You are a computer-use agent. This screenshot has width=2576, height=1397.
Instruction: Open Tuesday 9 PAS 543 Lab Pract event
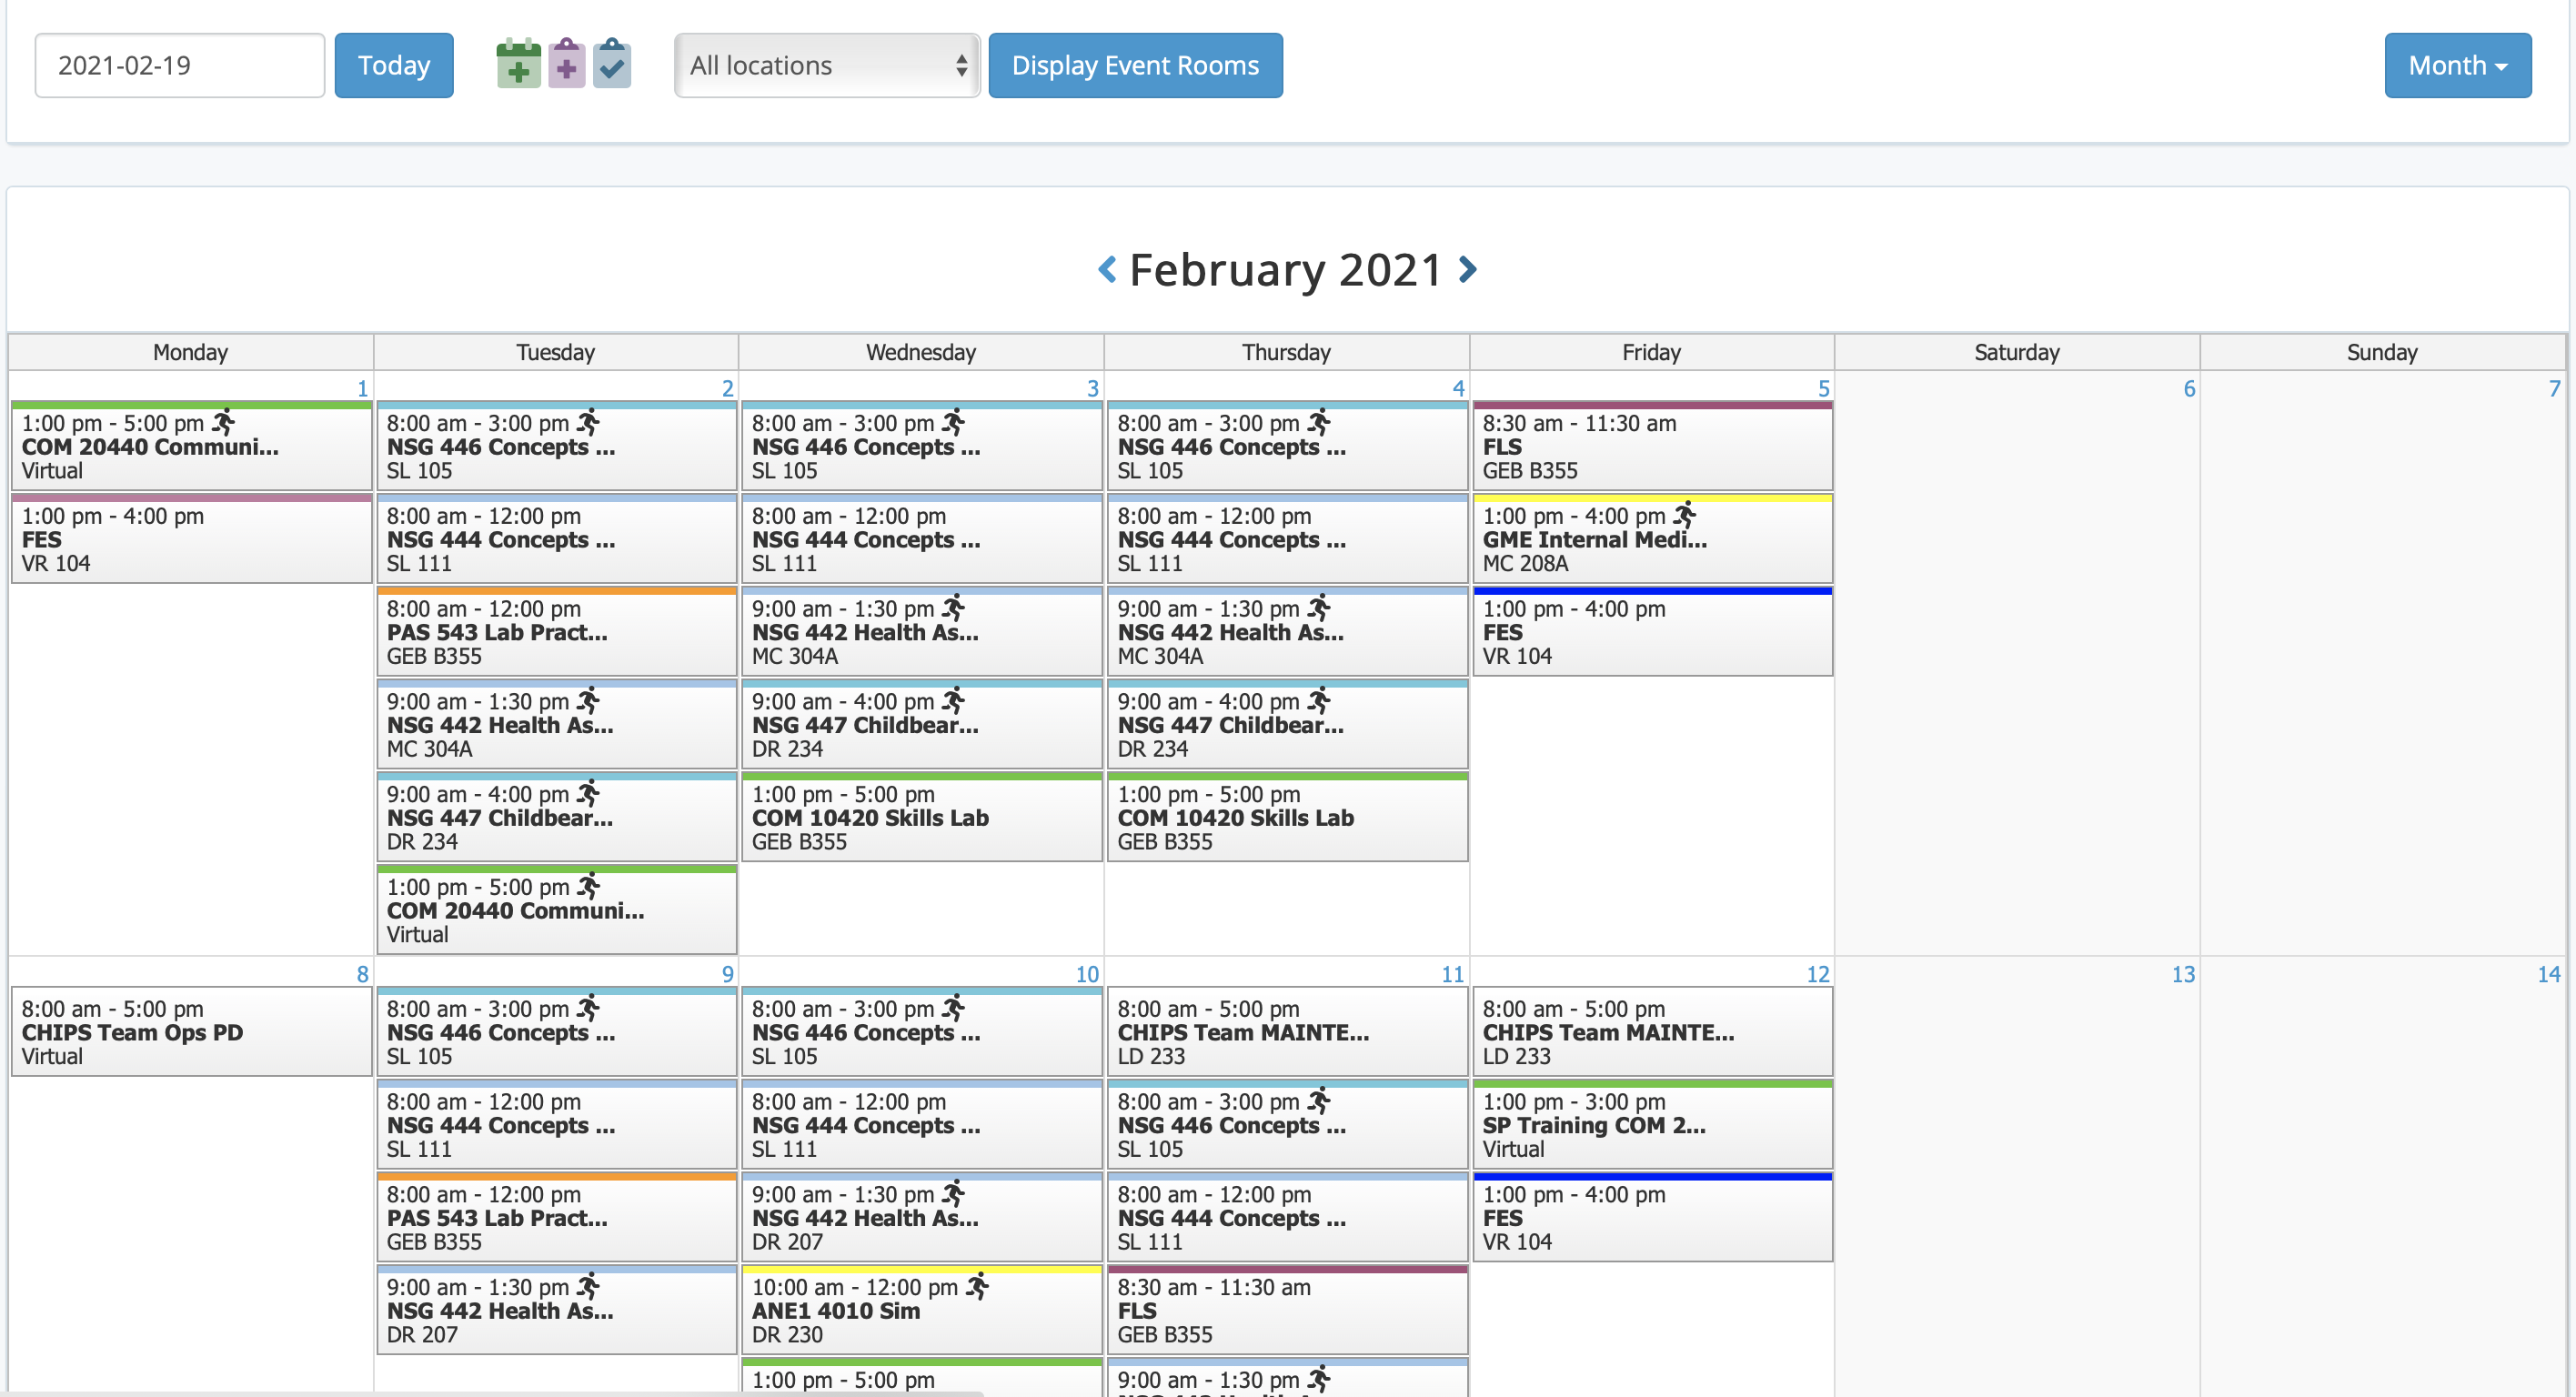click(557, 1217)
